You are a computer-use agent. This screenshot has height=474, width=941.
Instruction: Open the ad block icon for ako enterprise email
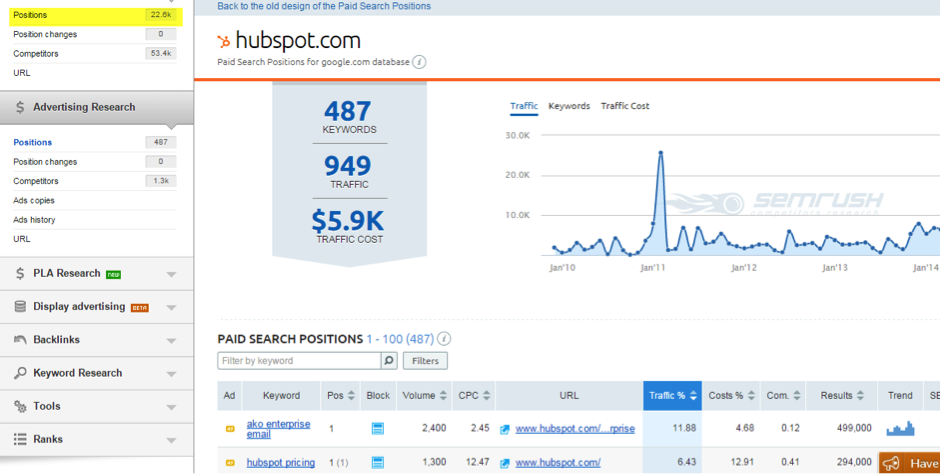[x=378, y=429]
